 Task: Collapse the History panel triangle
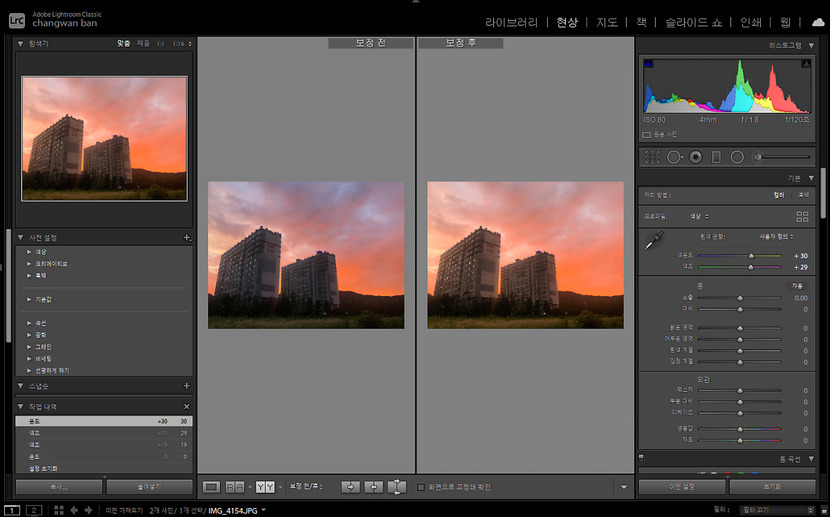(20, 407)
